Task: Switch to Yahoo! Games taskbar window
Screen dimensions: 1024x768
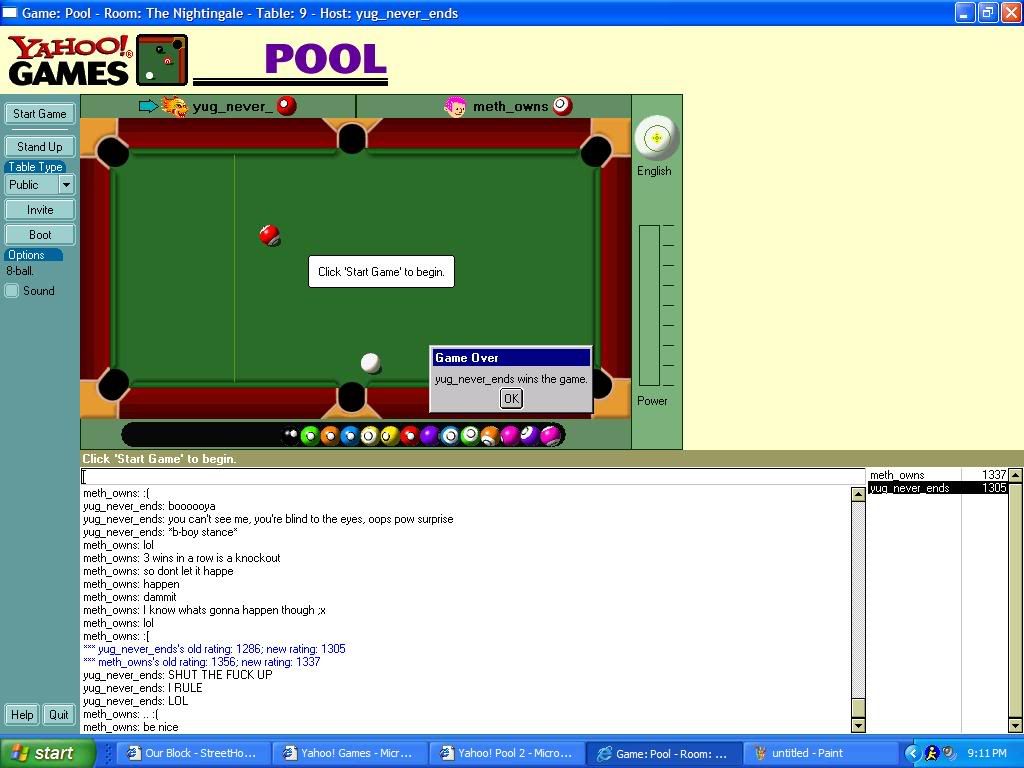Action: tap(349, 753)
